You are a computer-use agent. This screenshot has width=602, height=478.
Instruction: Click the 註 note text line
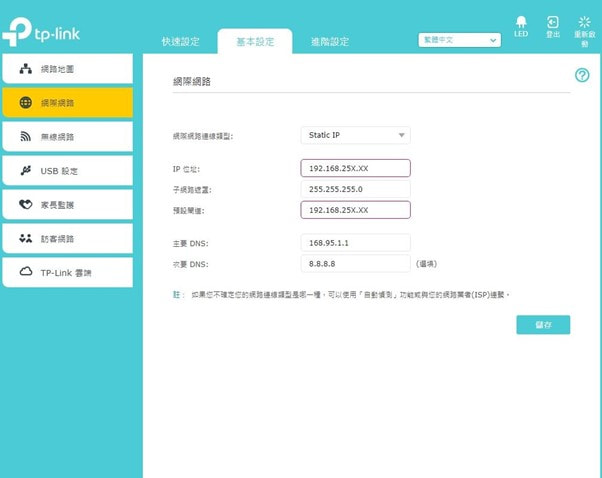pyautogui.click(x=341, y=295)
